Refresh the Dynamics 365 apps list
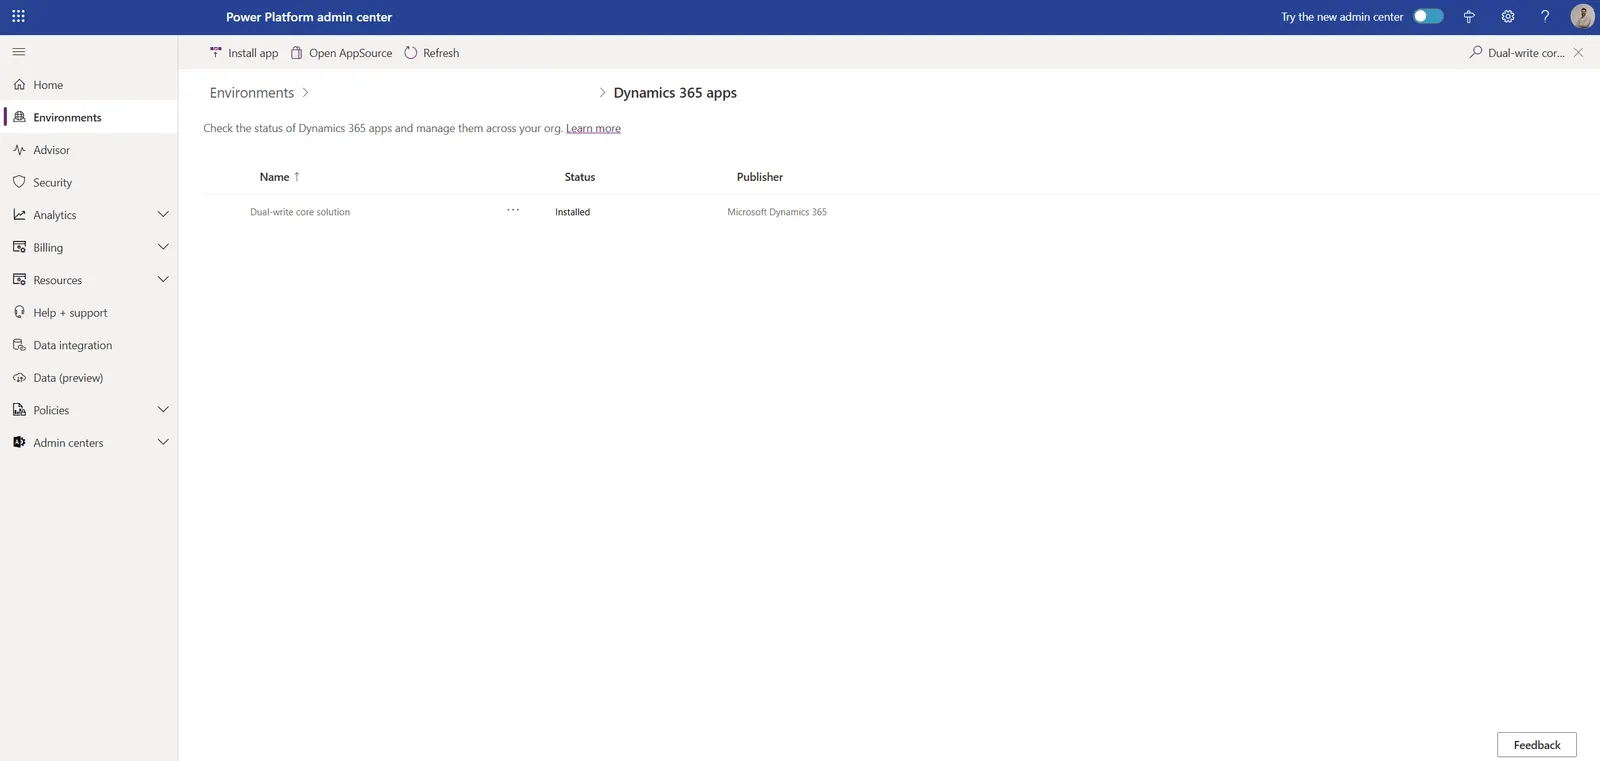Screen dimensions: 1600x761 click(x=432, y=53)
